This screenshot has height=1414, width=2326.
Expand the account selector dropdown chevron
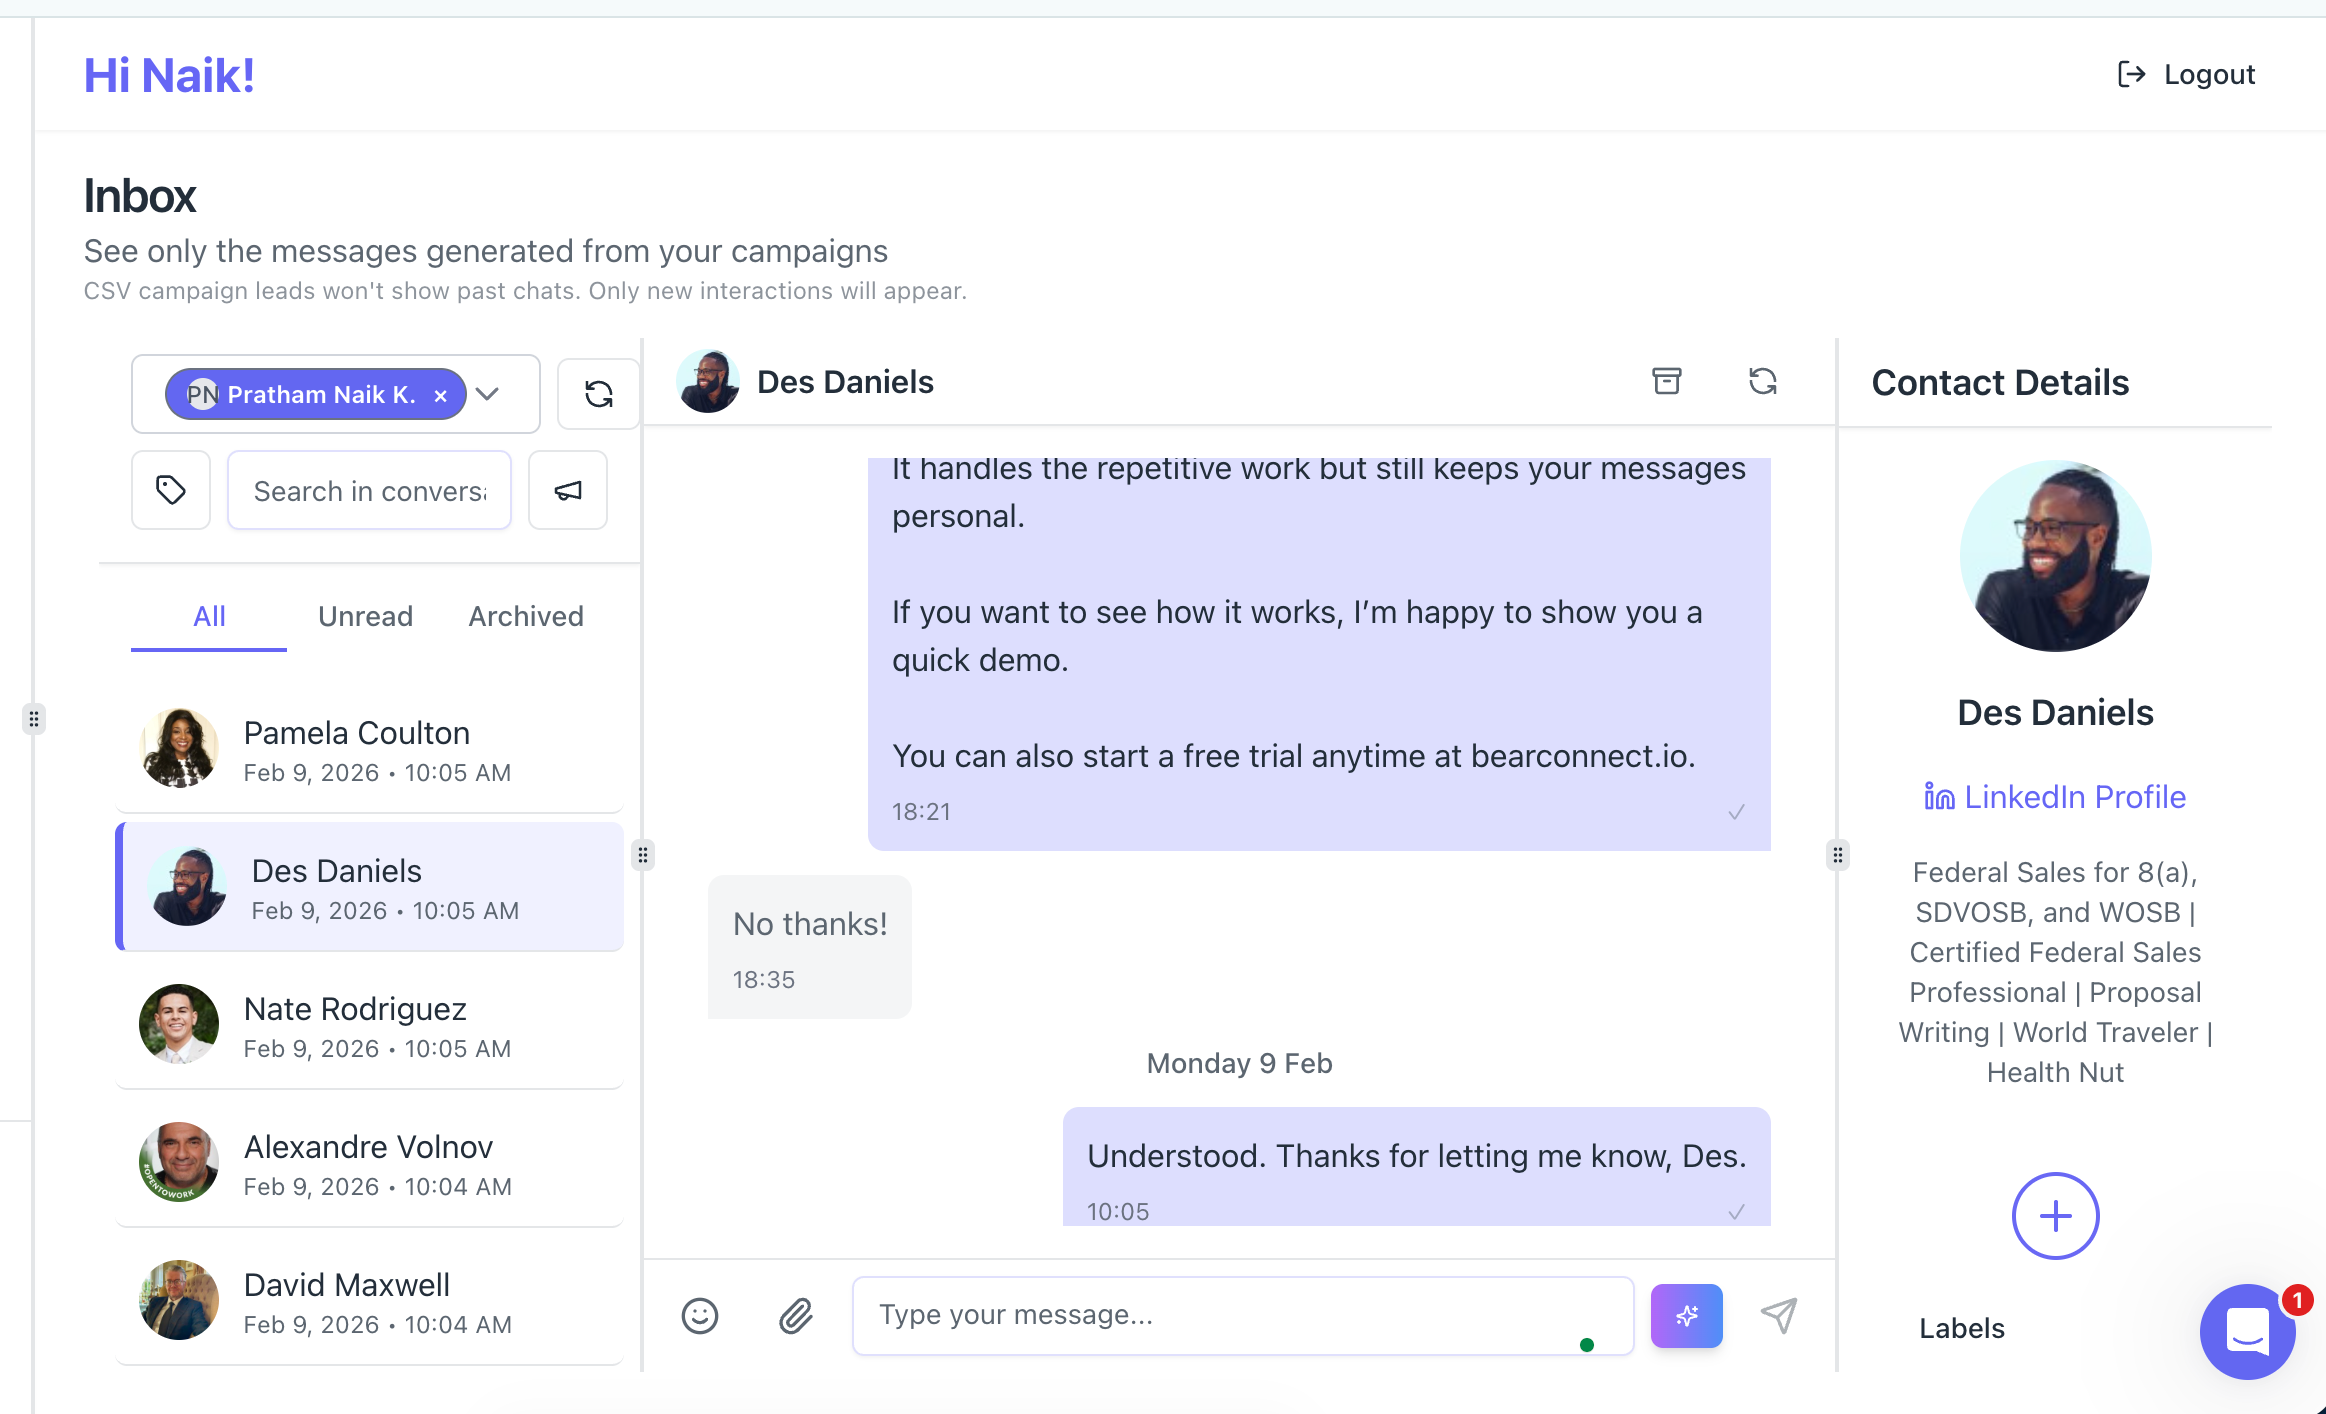(x=487, y=394)
